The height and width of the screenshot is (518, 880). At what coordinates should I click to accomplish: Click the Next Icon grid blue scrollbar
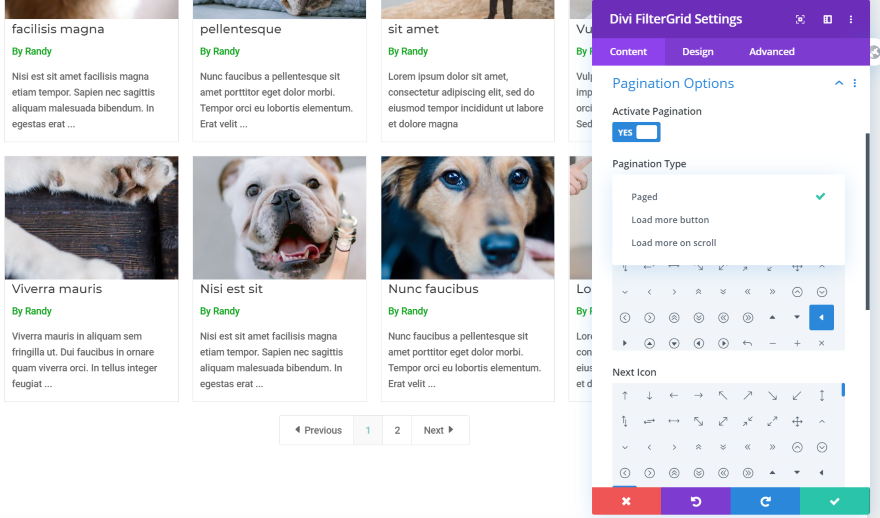coord(843,389)
